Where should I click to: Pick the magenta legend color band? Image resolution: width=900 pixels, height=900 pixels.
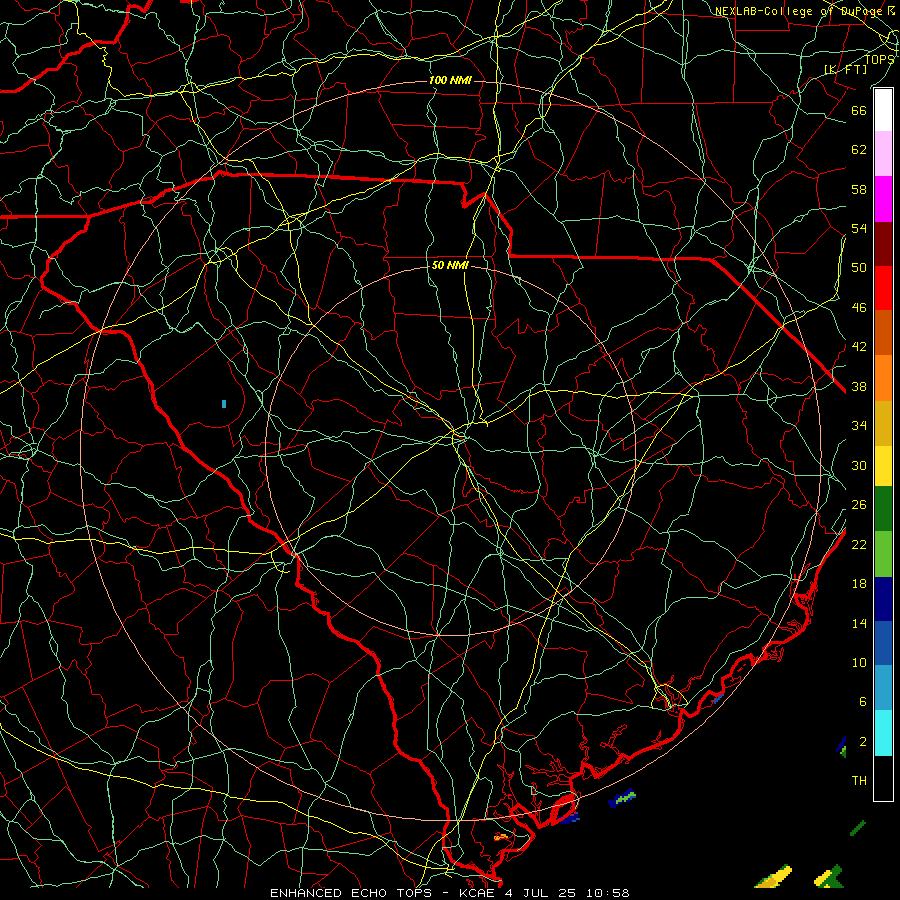tap(883, 199)
